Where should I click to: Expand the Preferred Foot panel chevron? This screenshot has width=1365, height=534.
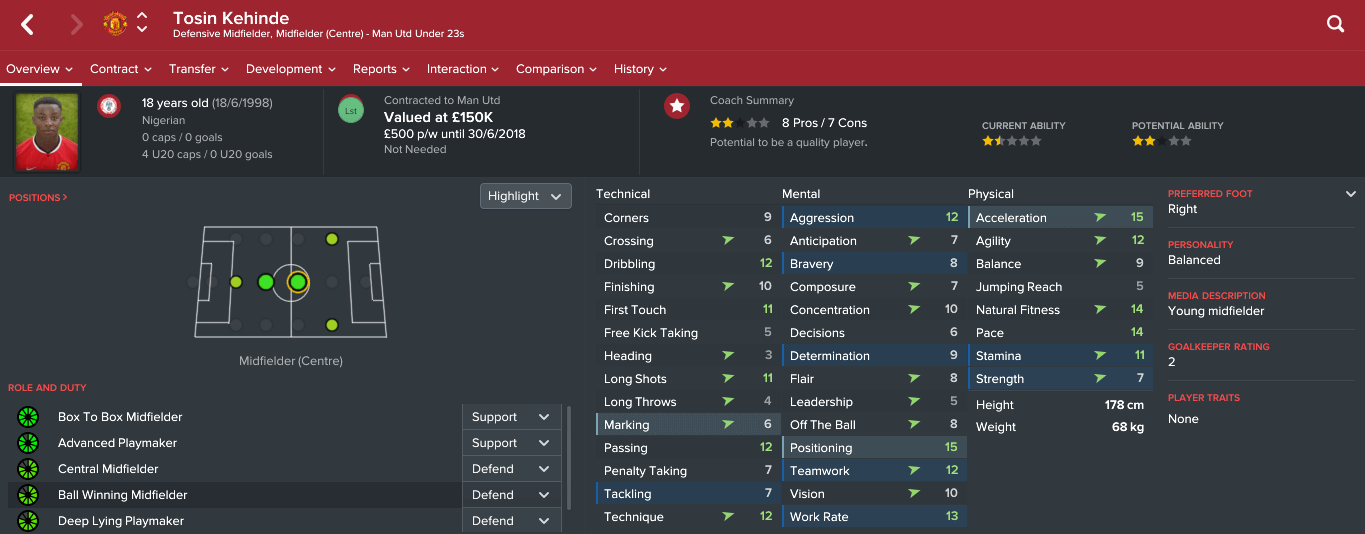[x=1351, y=194]
